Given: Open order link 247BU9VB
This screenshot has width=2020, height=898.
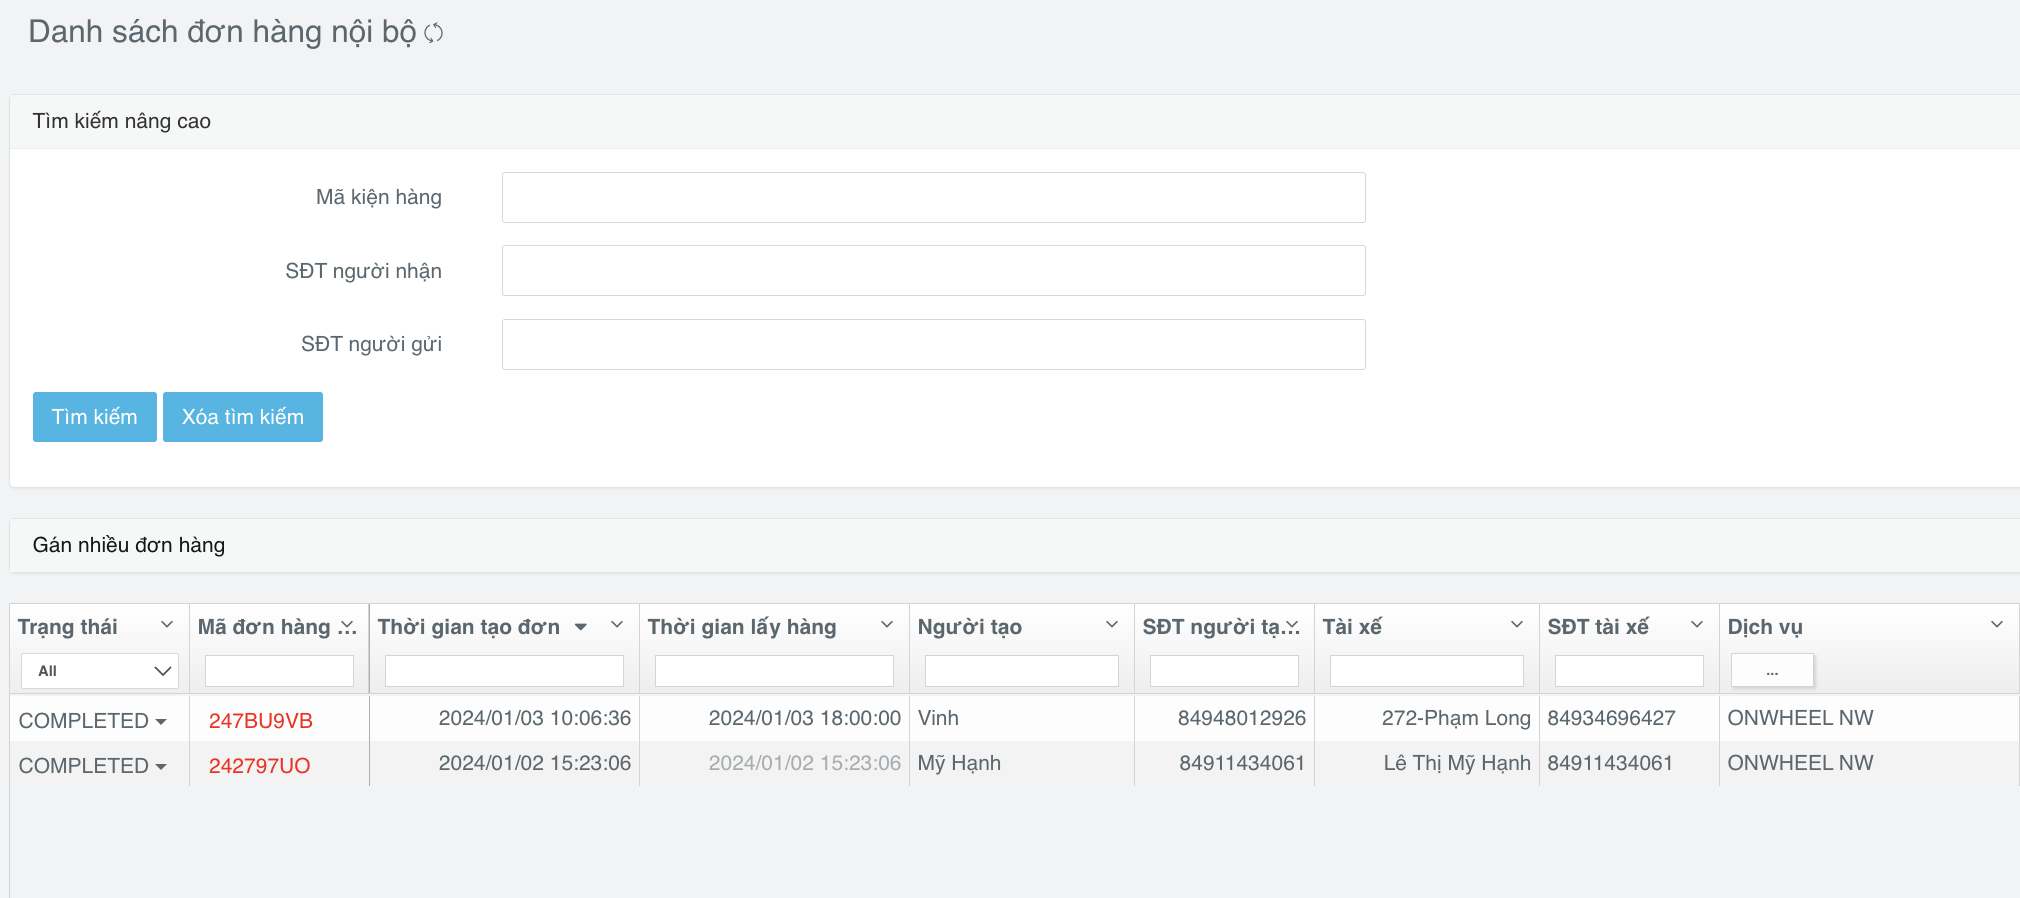Looking at the screenshot, I should pyautogui.click(x=261, y=721).
